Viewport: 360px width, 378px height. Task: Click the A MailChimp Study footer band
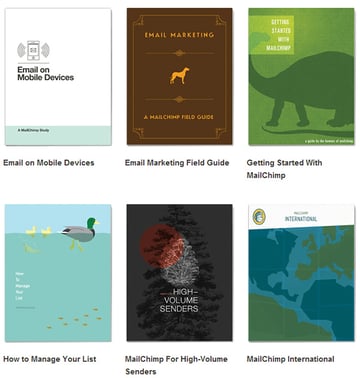pyautogui.click(x=58, y=135)
